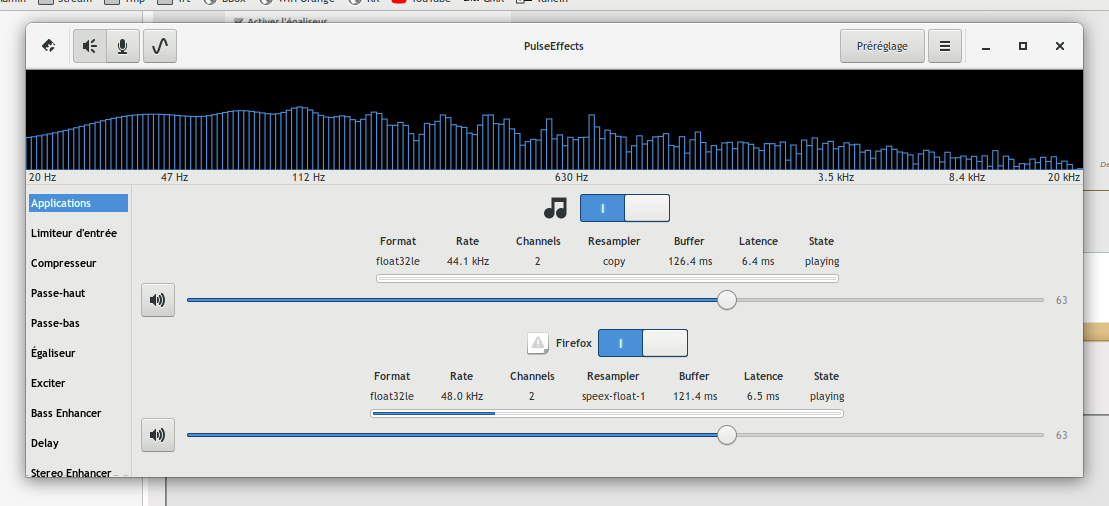Click the music player level bar

(x=608, y=278)
